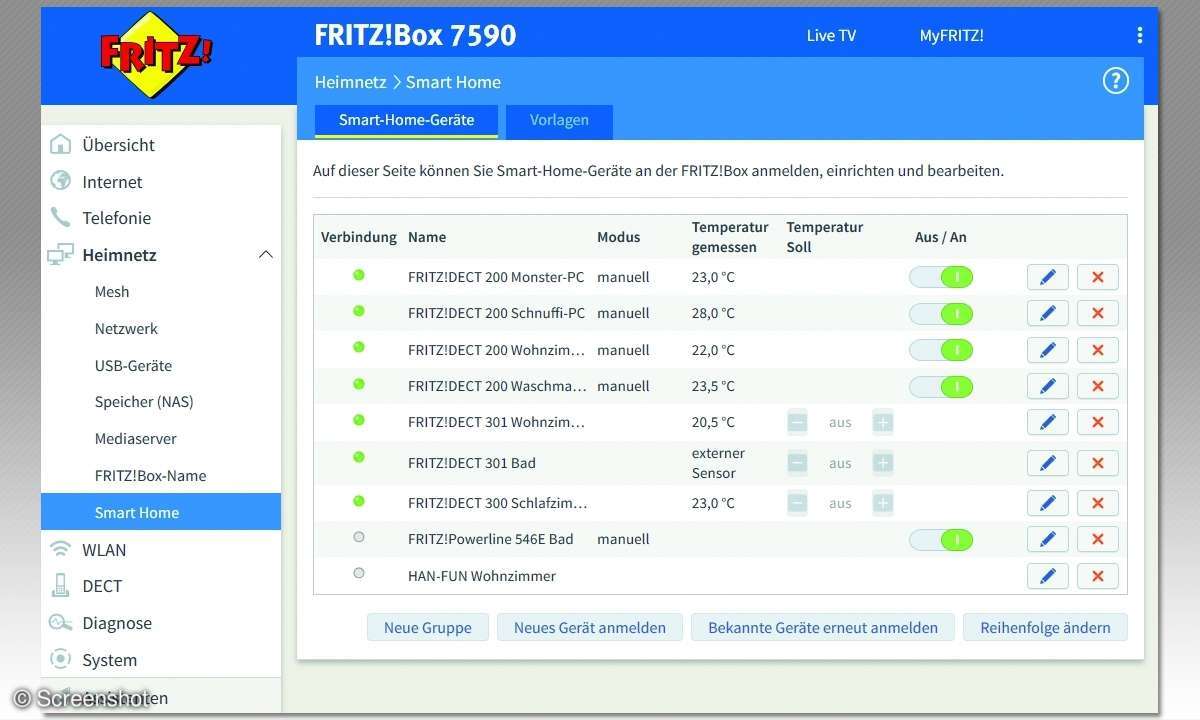Viewport: 1200px width, 720px height.
Task: Open the three-dot menu in header
Action: tap(1139, 35)
